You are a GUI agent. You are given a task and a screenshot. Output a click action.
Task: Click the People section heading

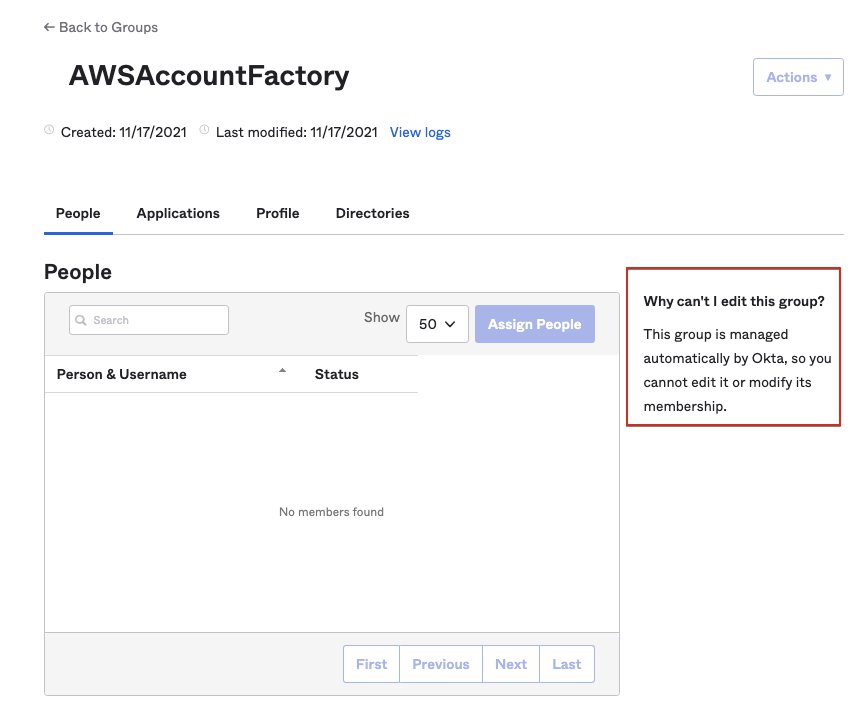[78, 272]
